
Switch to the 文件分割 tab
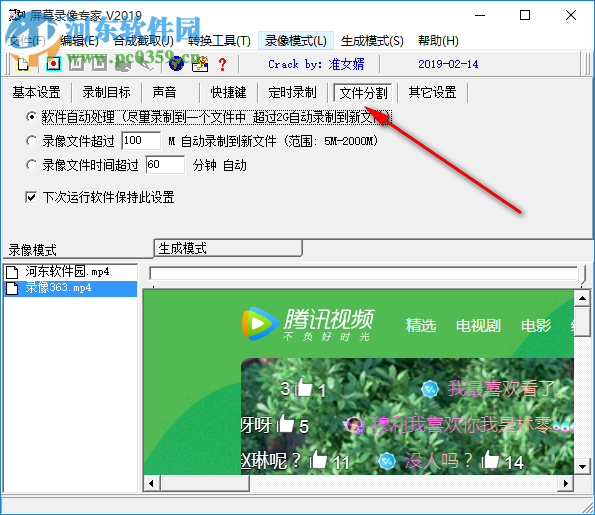[364, 93]
